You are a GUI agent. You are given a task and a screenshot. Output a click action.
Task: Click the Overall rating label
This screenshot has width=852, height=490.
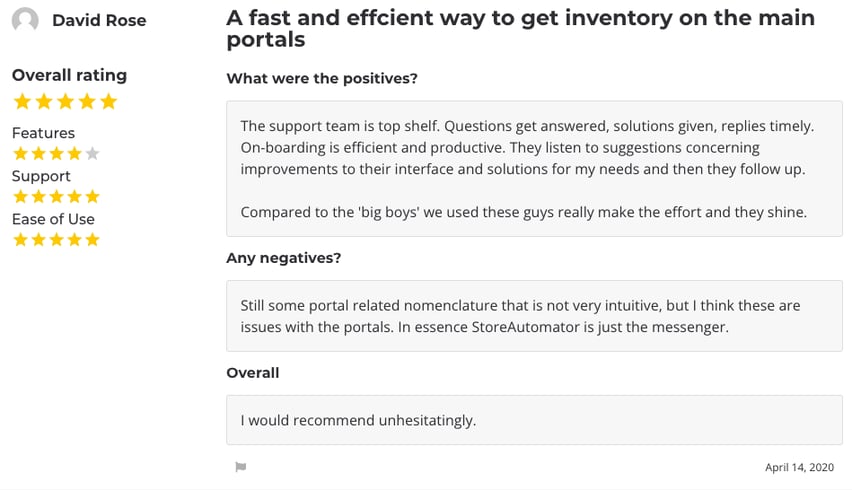[70, 75]
